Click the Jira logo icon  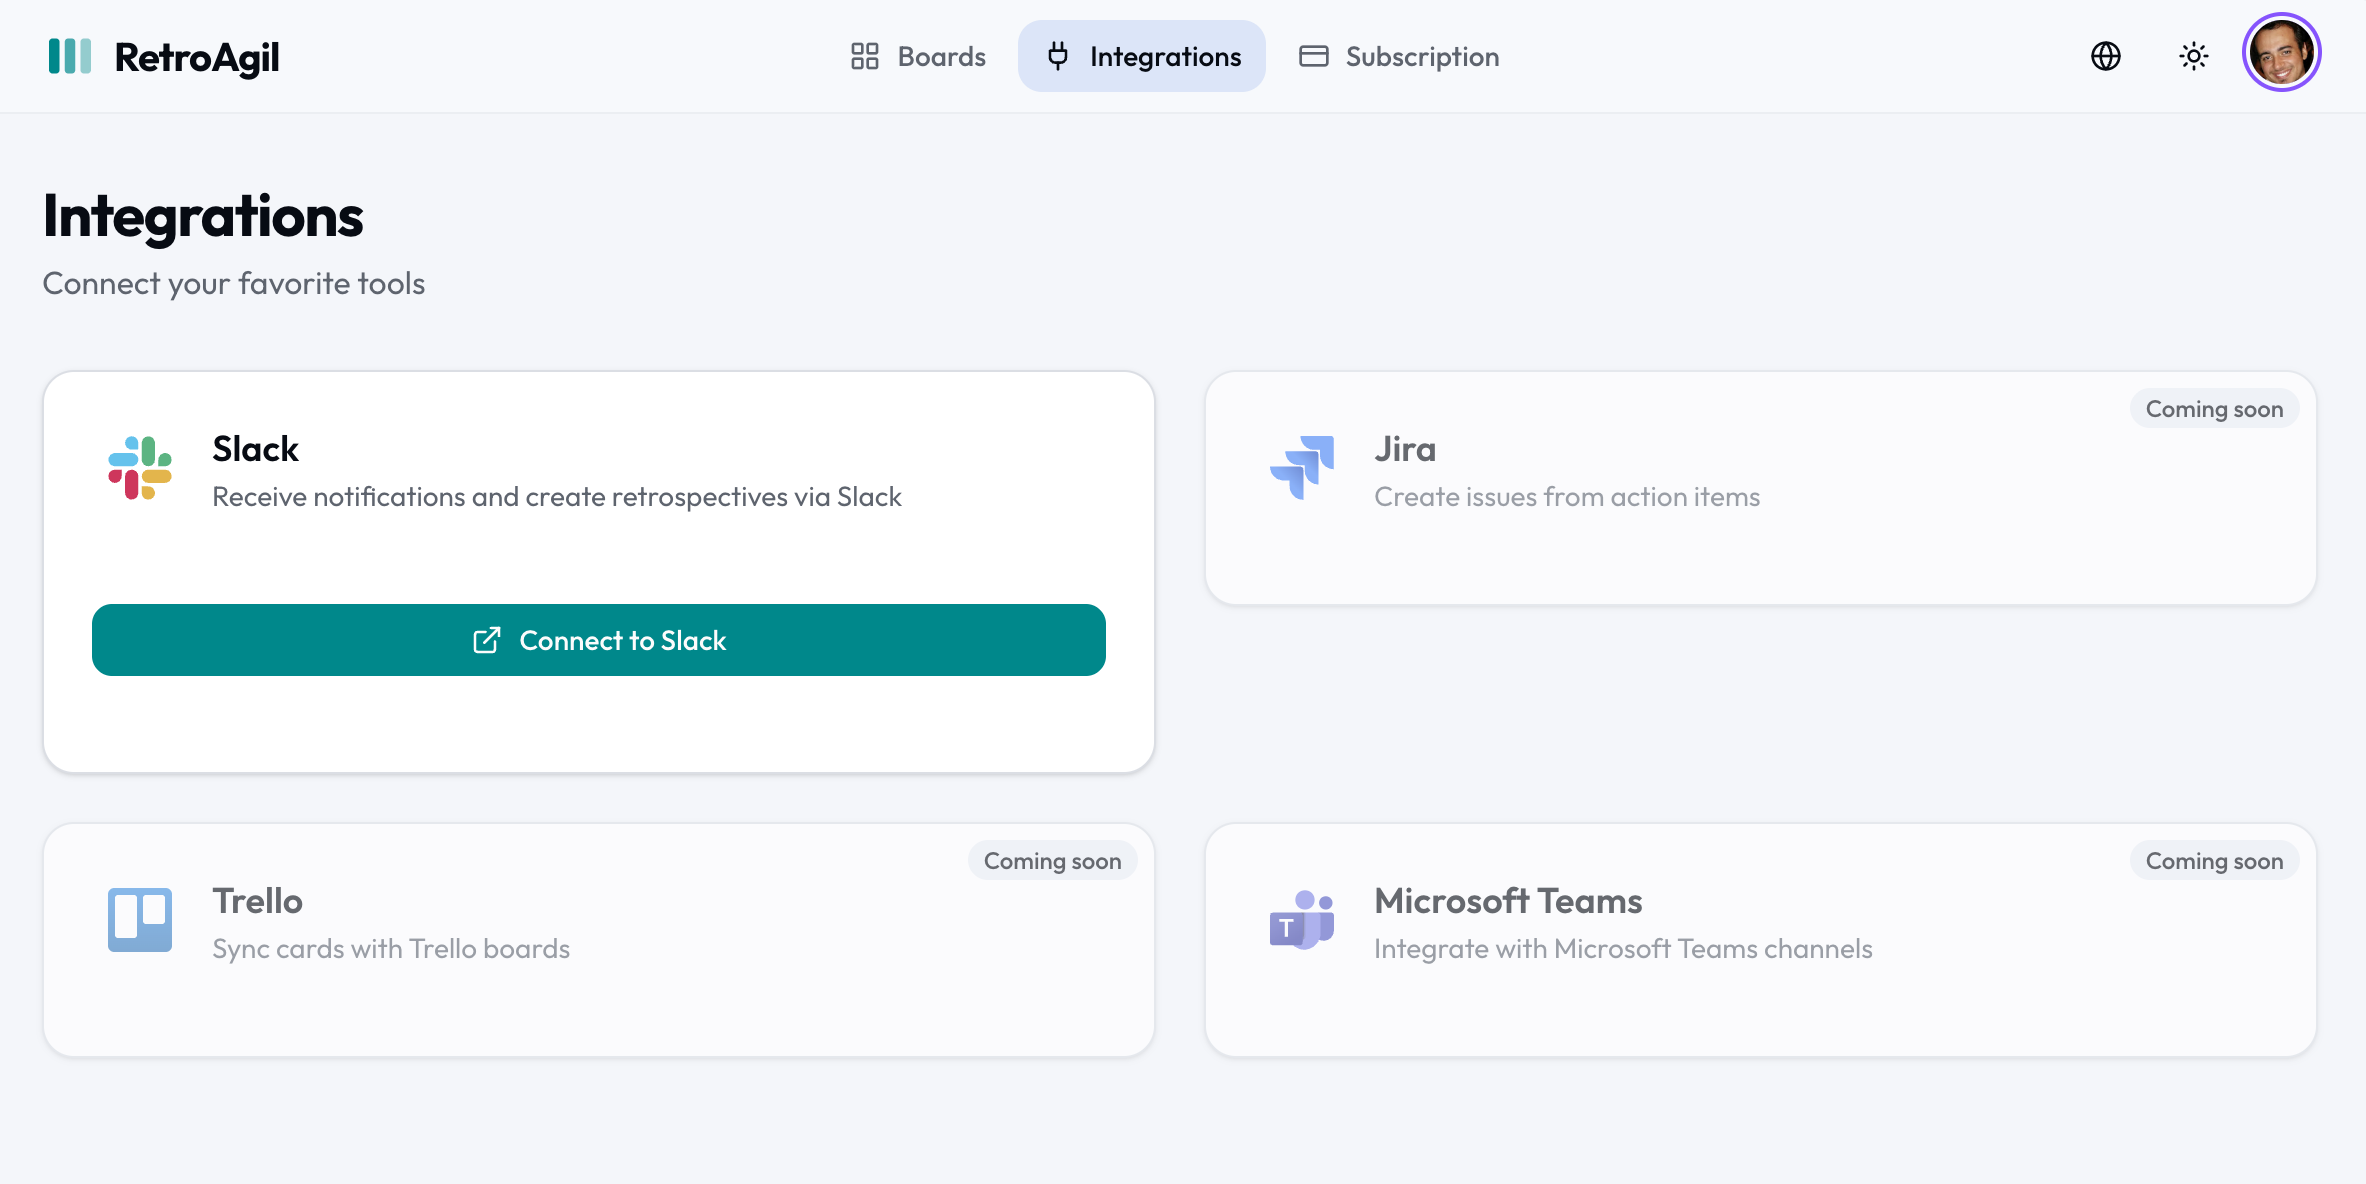(1302, 467)
